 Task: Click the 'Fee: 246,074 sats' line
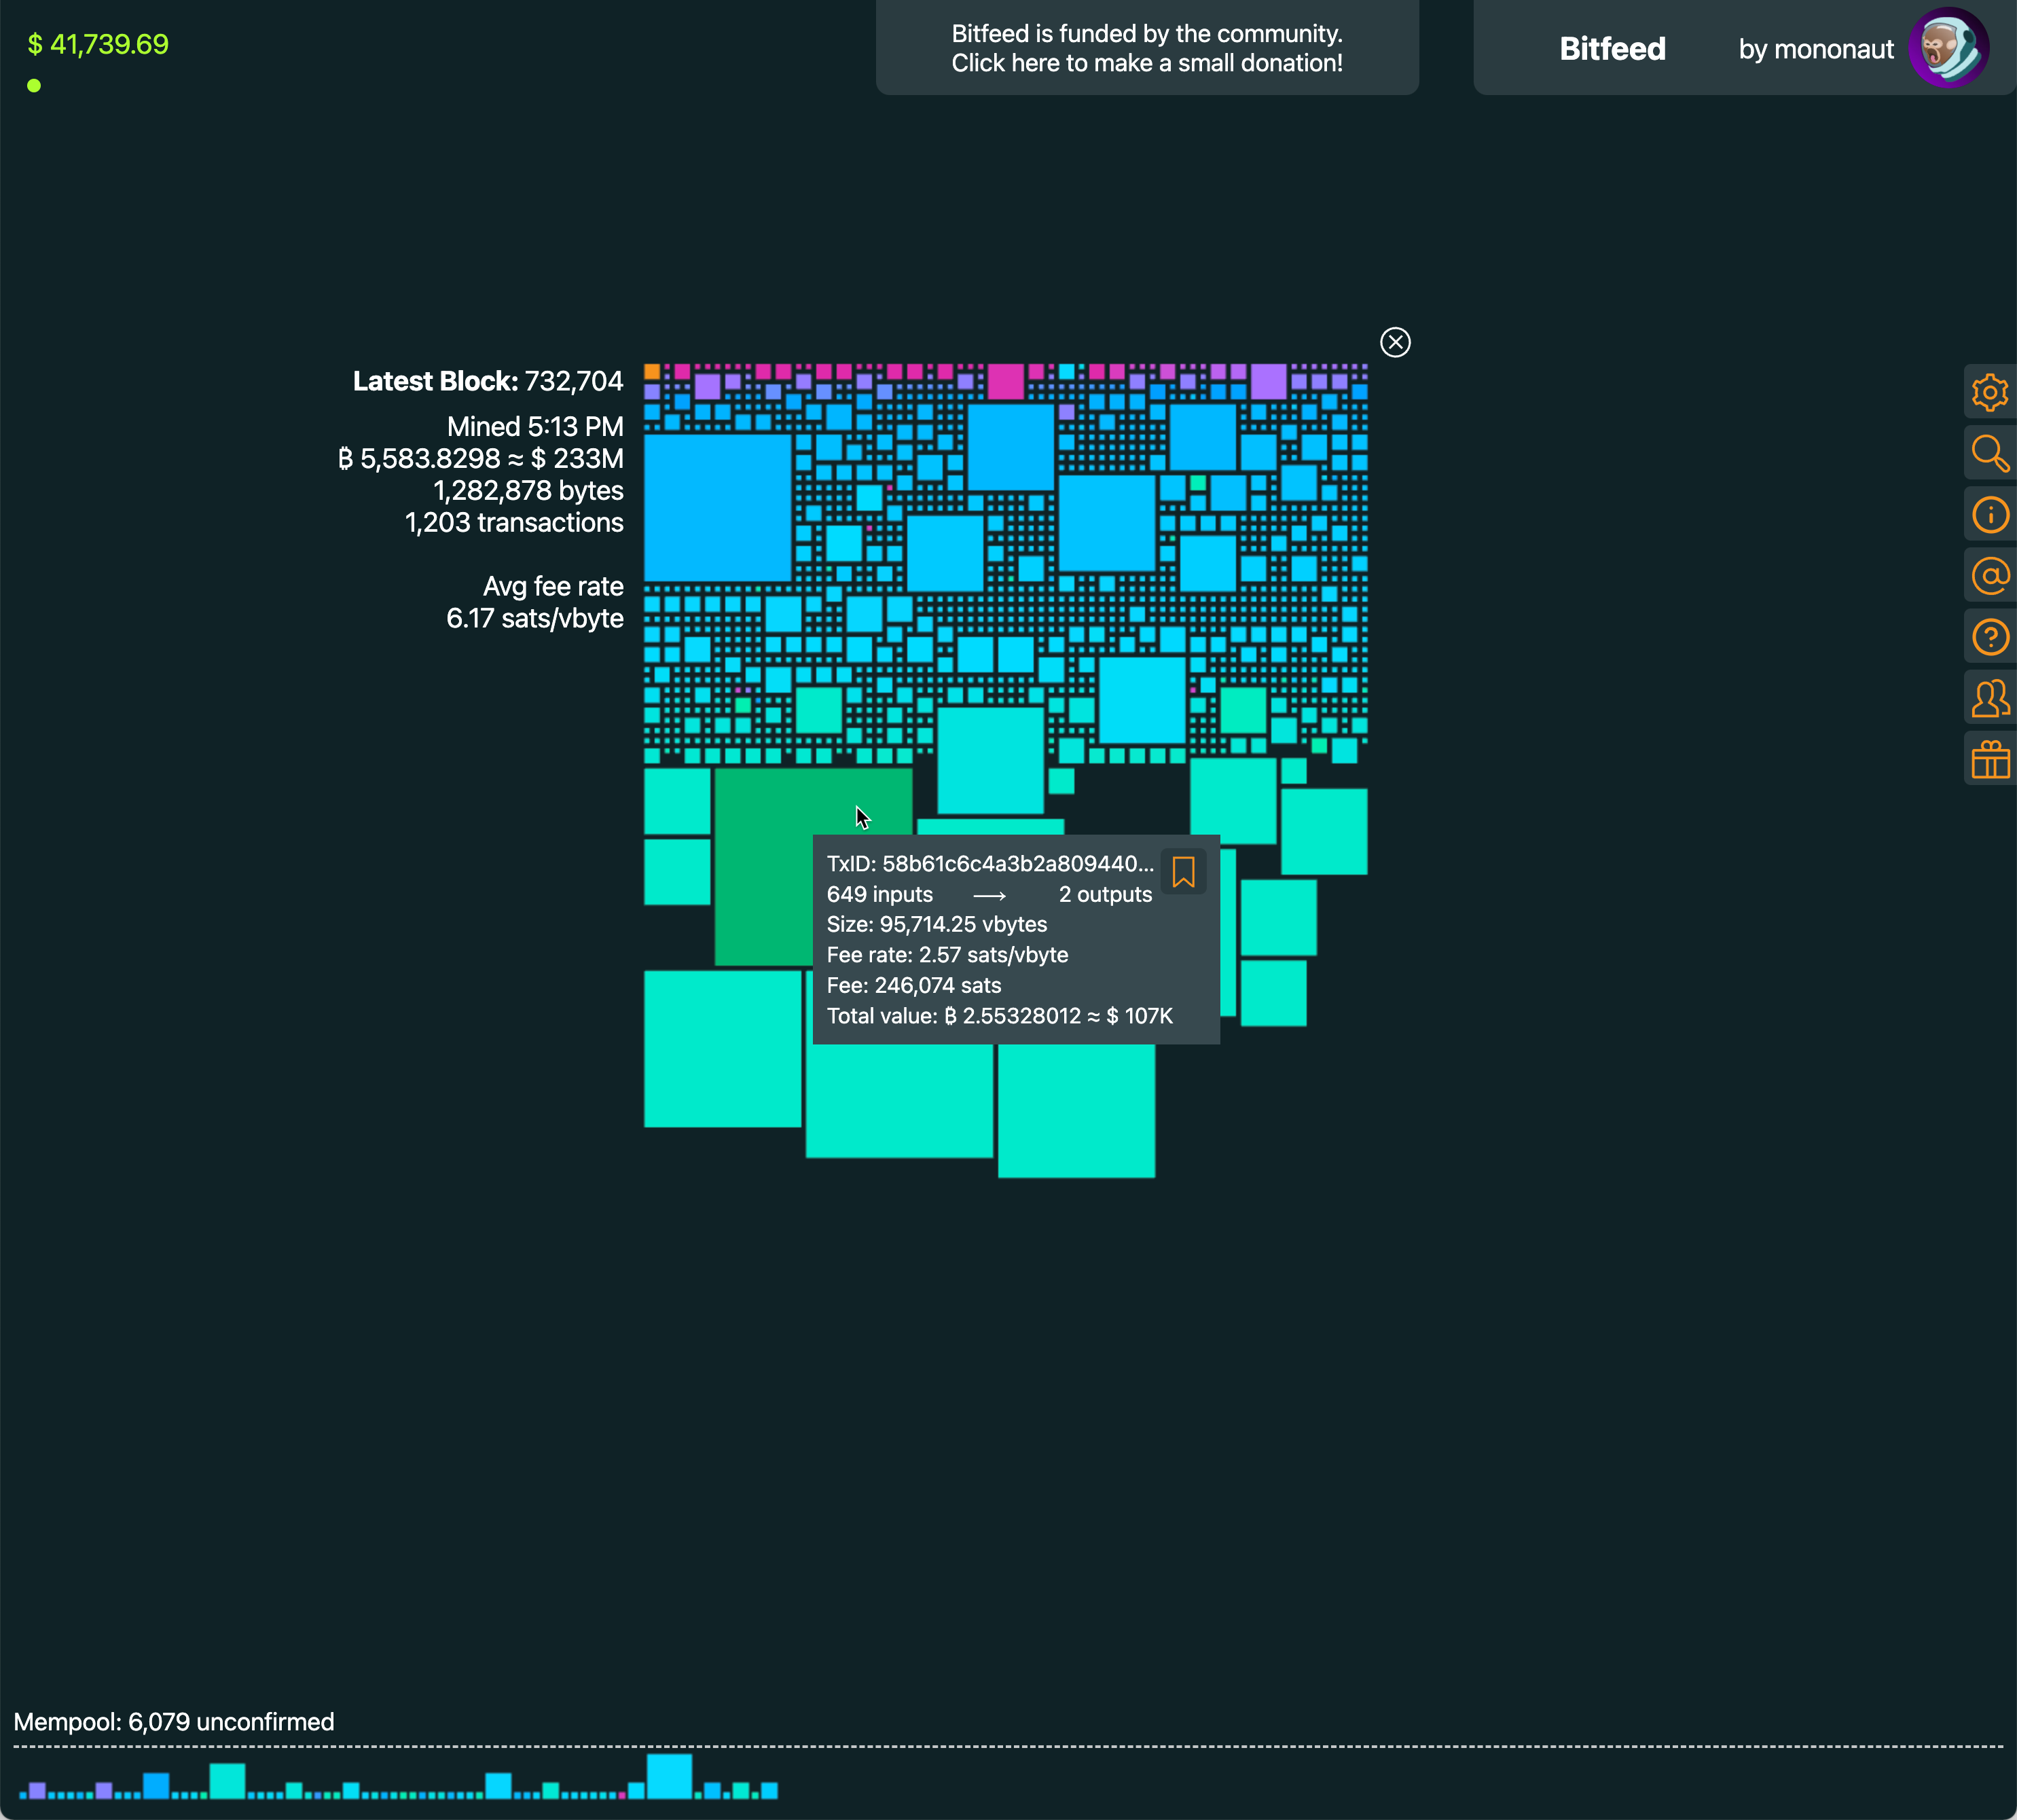click(914, 986)
